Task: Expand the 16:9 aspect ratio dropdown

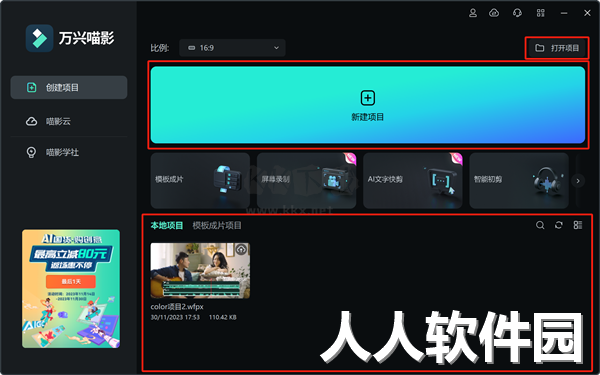Action: click(x=232, y=48)
